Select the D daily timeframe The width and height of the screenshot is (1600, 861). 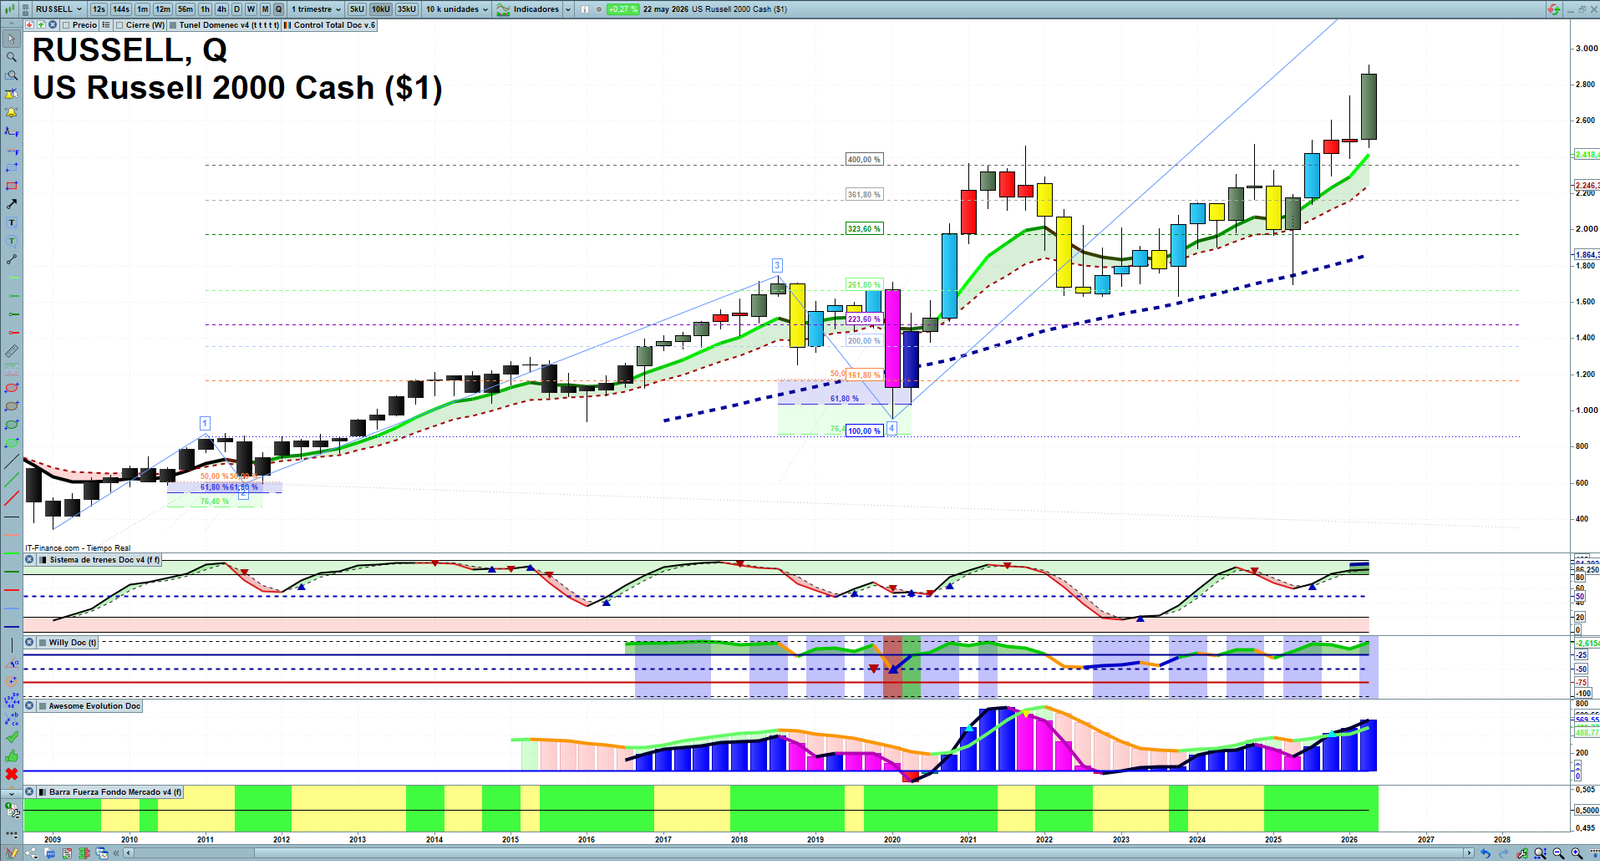[237, 9]
